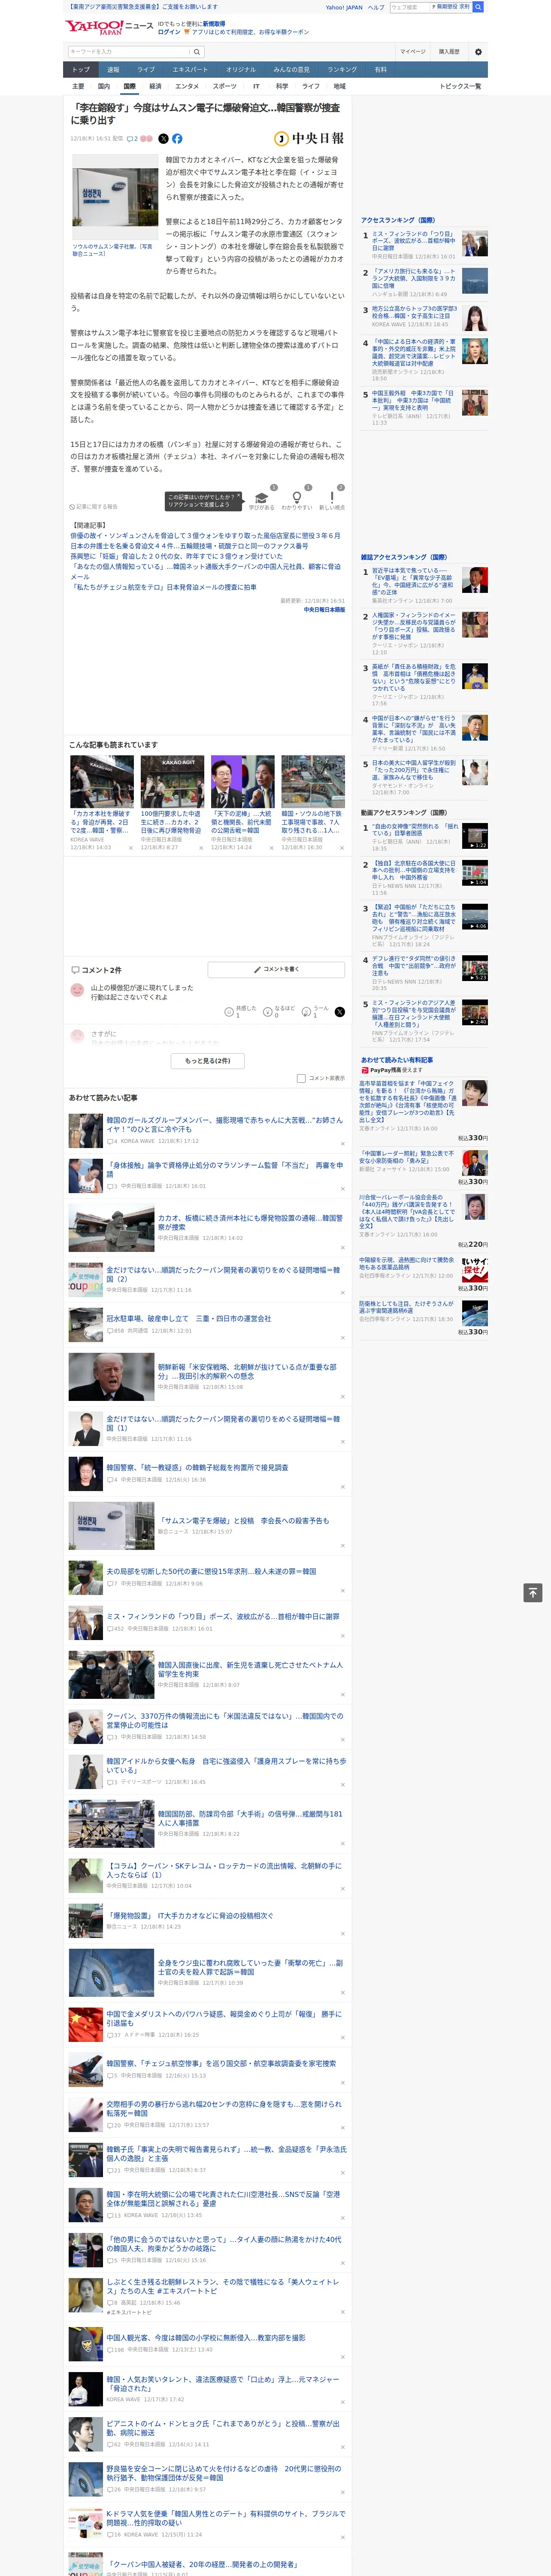Viewport: 551px width, 2576px height.
Task: Share the article on Facebook
Action: (177, 139)
